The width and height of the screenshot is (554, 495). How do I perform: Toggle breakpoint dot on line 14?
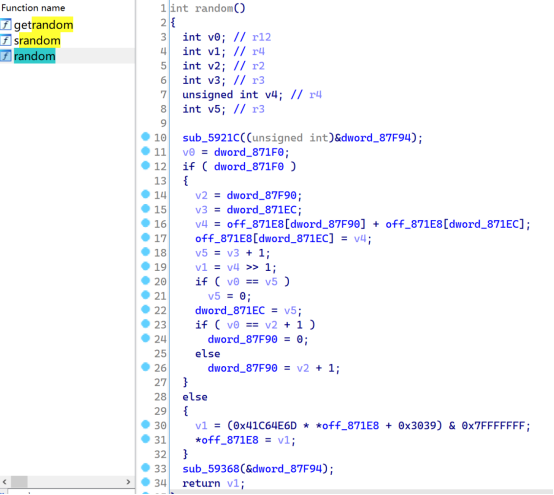point(146,194)
